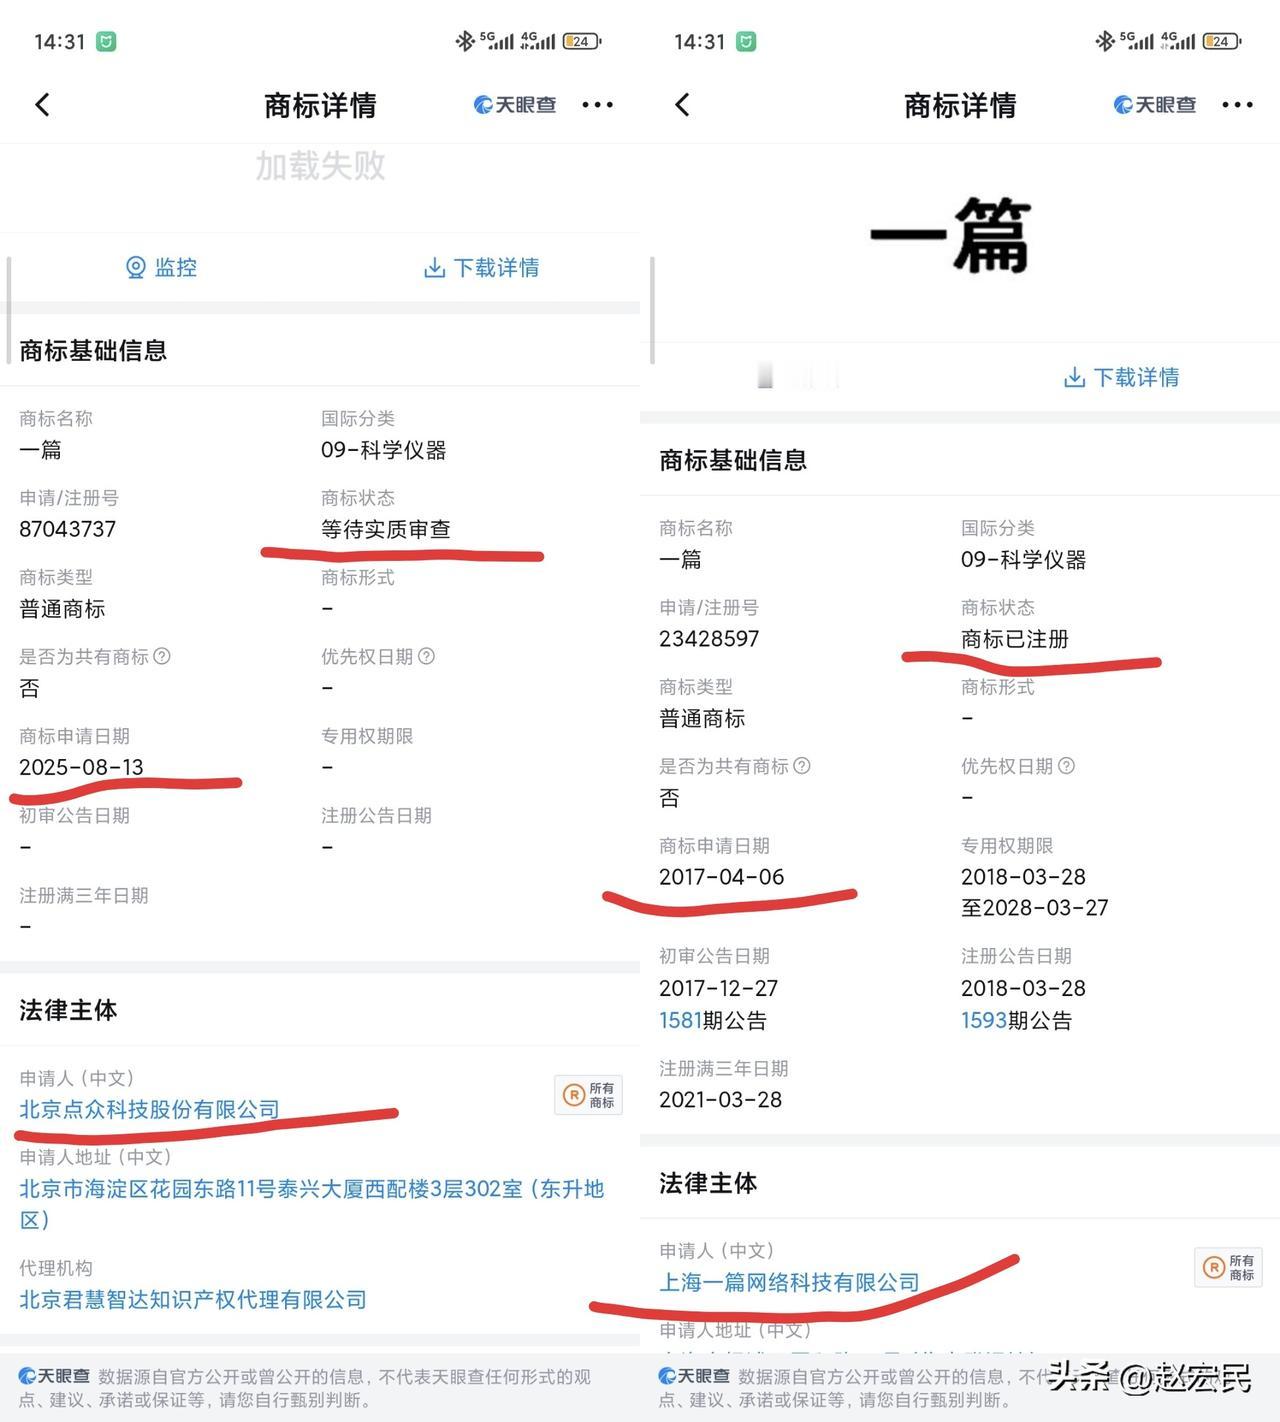This screenshot has height=1422, width=1280.
Task: Open the three-dot menu on the left screen
Action: click(597, 105)
